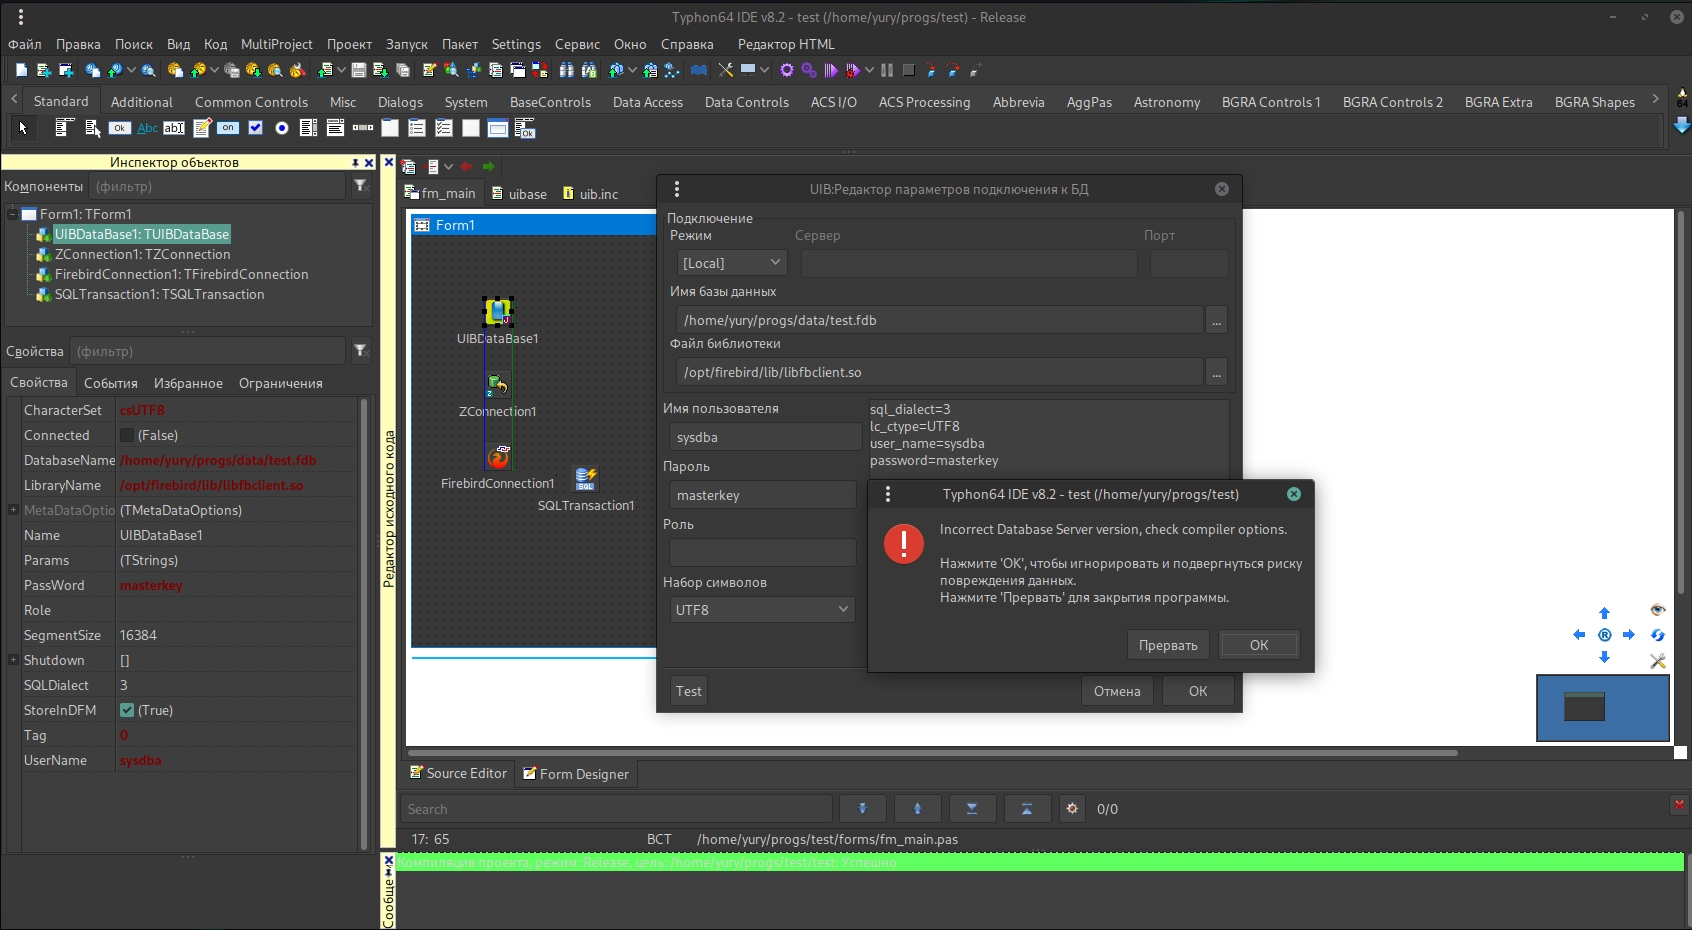Click OK in the connection editor dialog
Screen dimensions: 1692x930
(1198, 691)
